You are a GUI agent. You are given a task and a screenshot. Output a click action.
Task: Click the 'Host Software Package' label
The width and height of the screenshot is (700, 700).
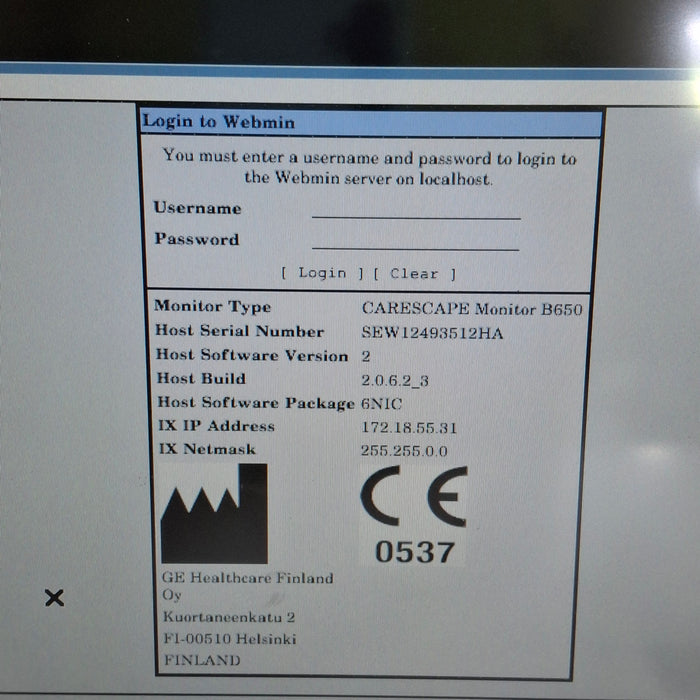pyautogui.click(x=256, y=402)
